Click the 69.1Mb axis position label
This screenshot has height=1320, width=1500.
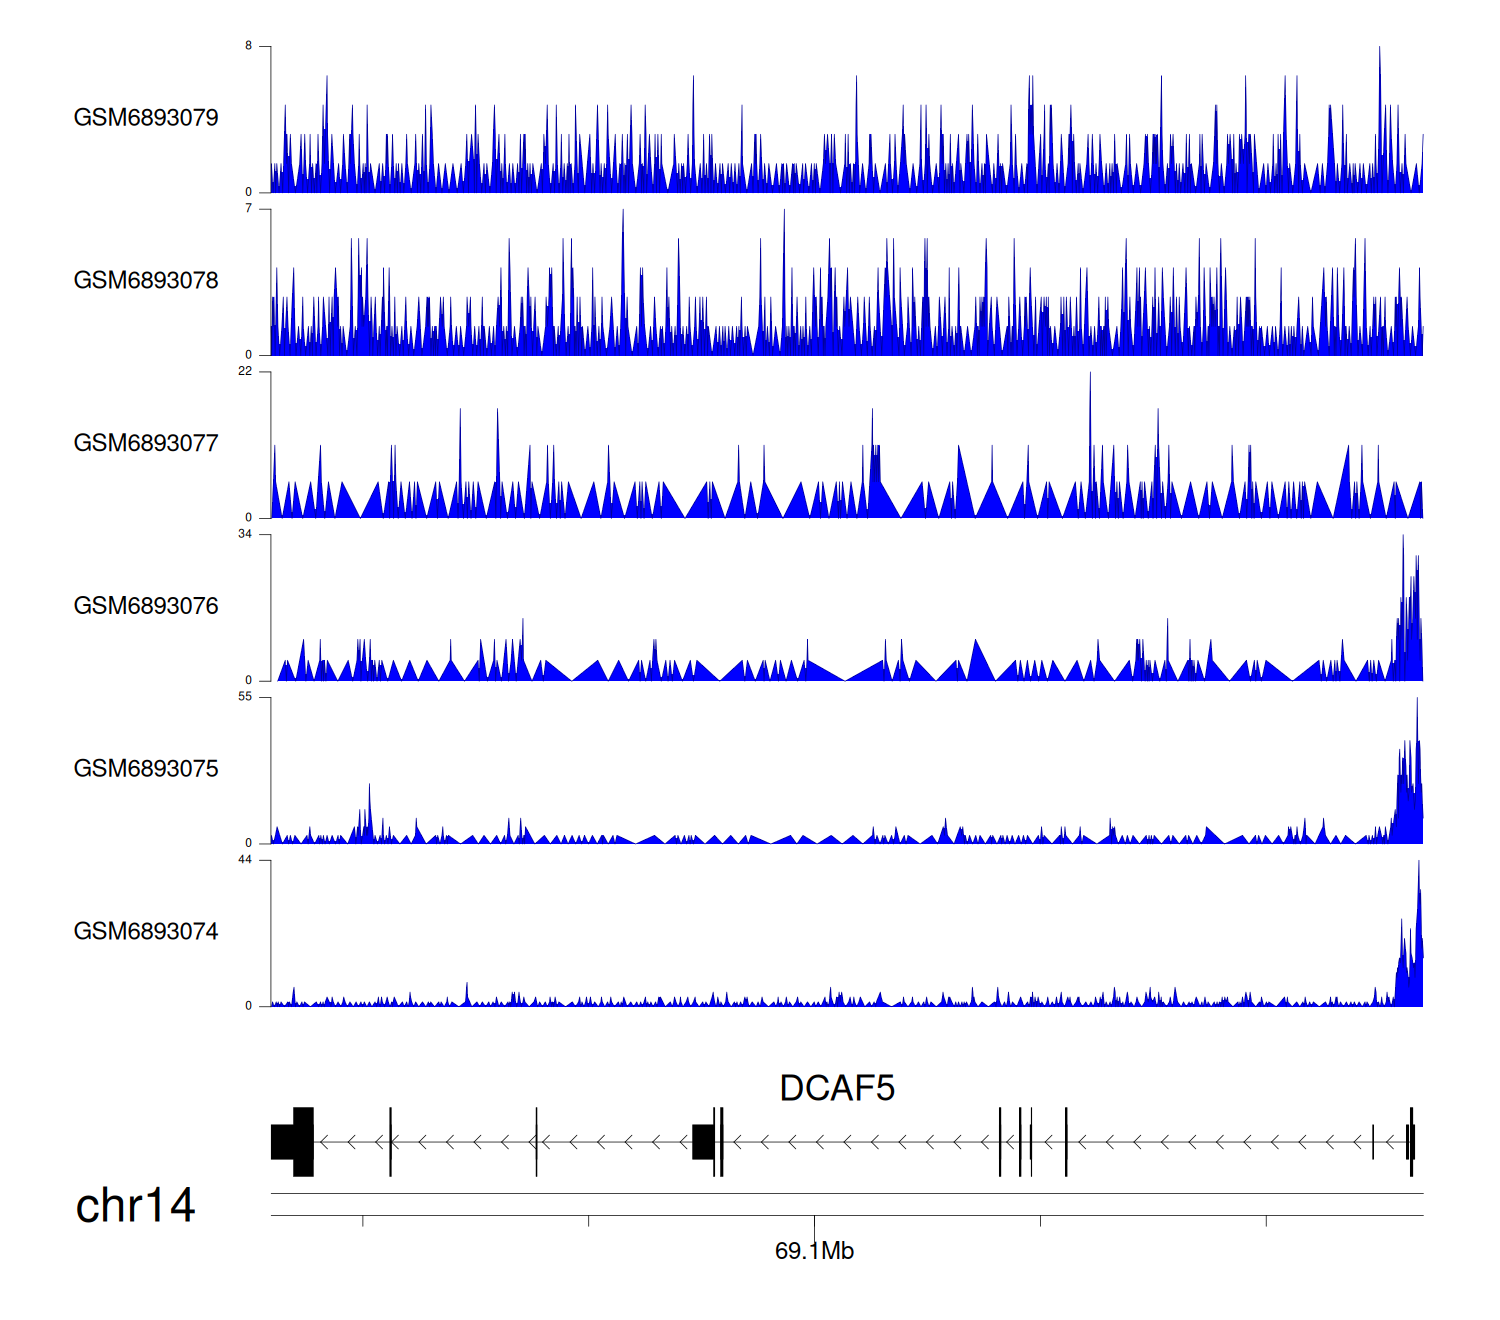814,1251
